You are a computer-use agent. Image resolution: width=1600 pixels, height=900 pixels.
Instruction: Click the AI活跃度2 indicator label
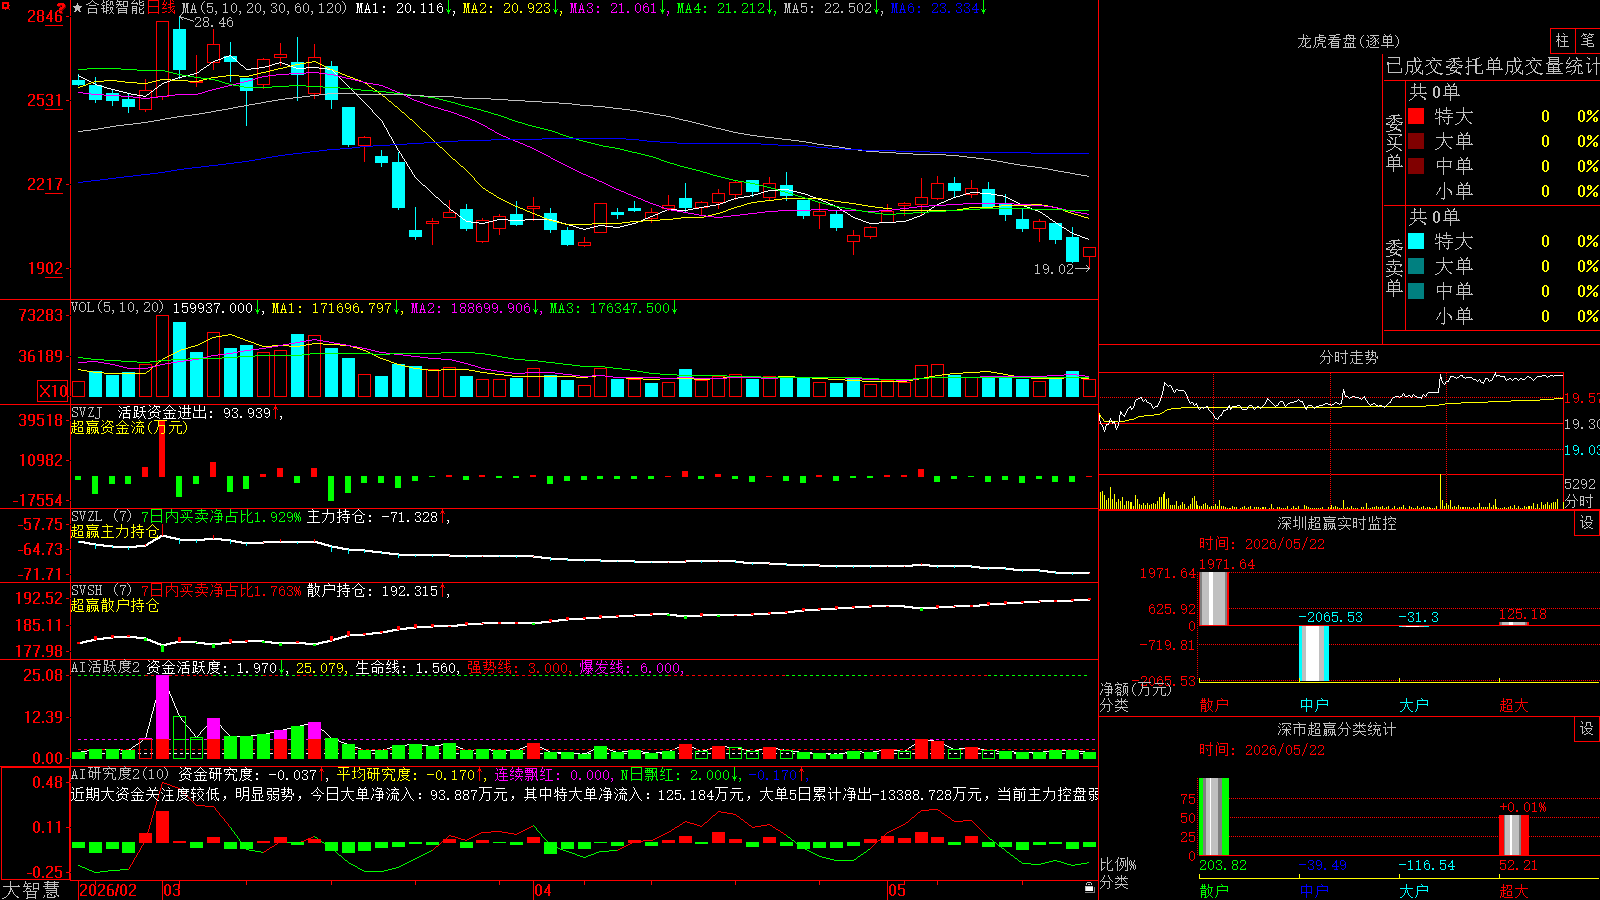(x=106, y=667)
